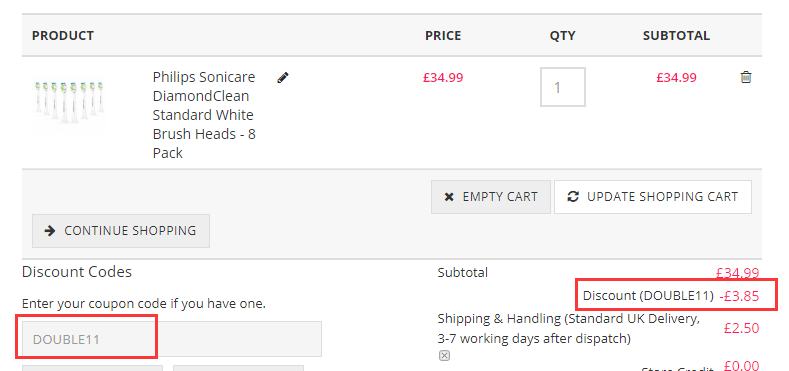Click the quantity input box
The height and width of the screenshot is (371, 789).
point(563,87)
